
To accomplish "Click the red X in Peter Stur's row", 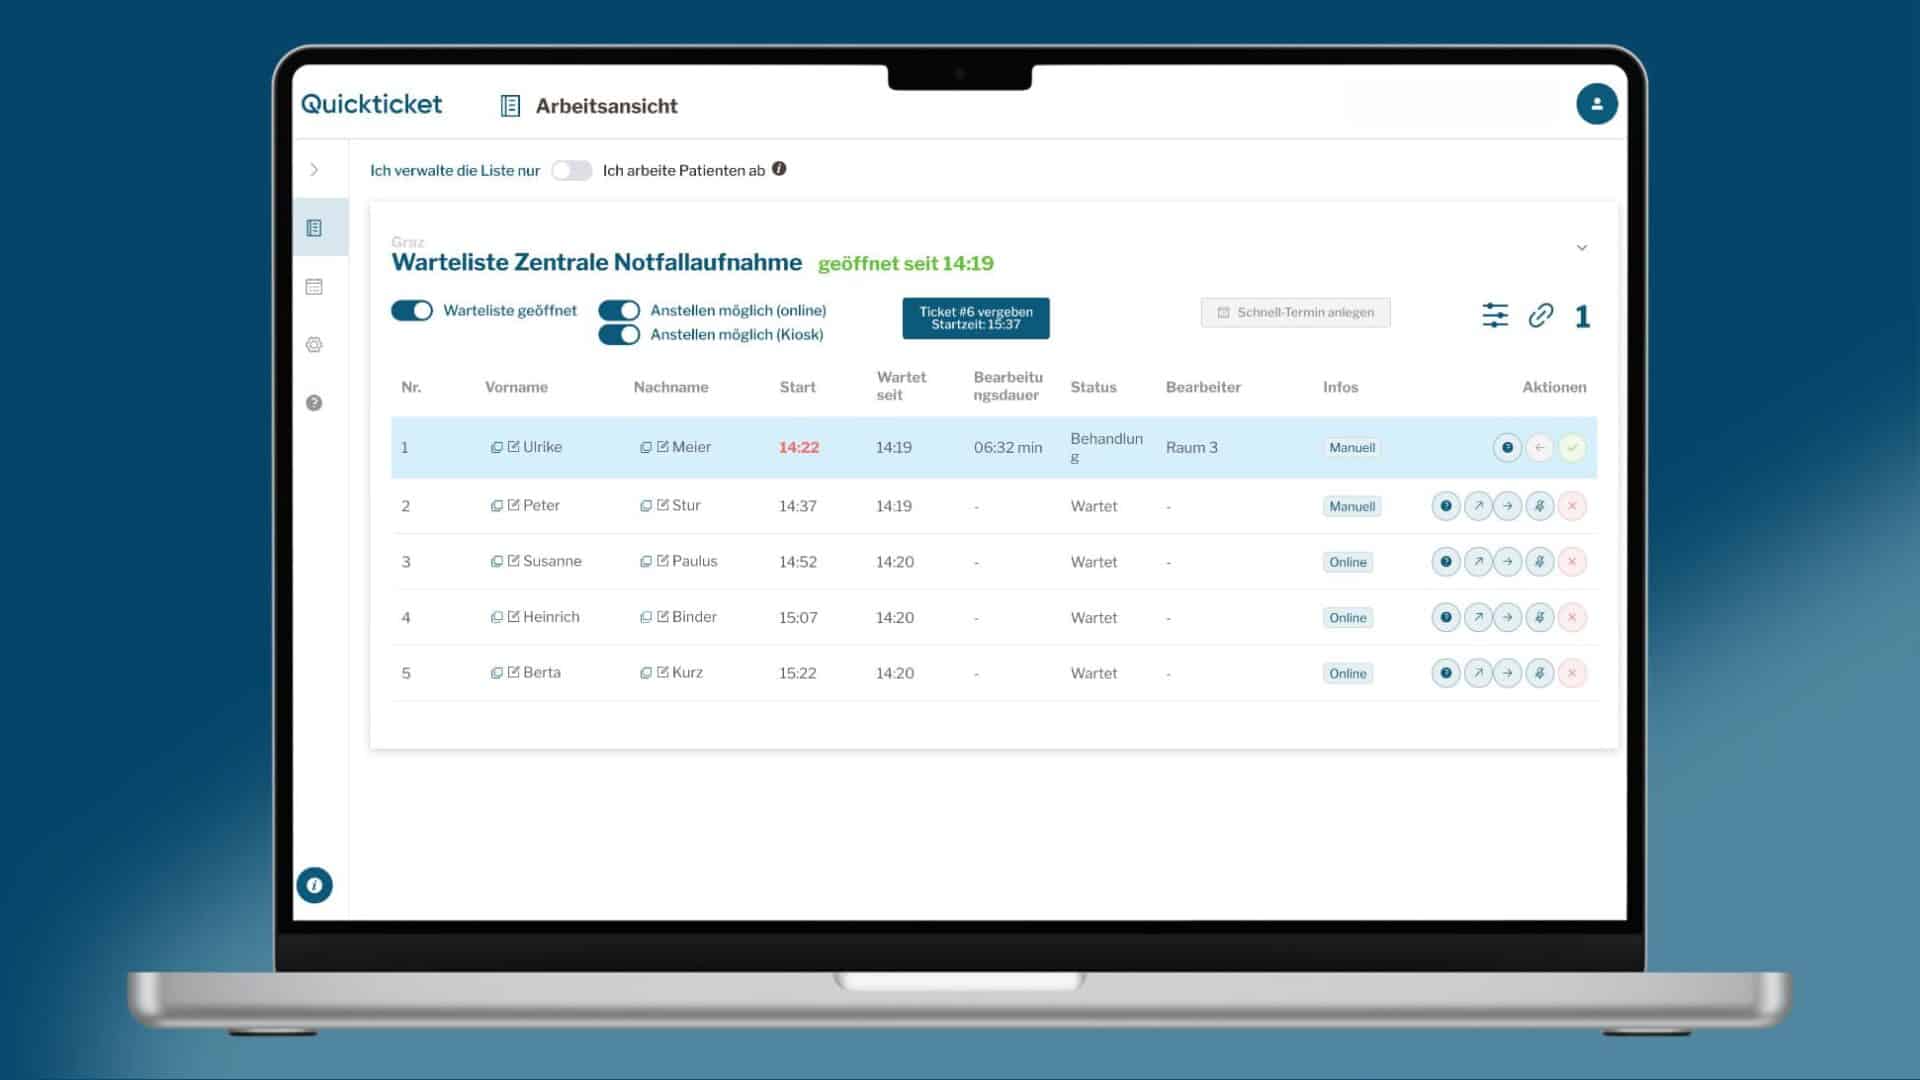I will click(1572, 506).
